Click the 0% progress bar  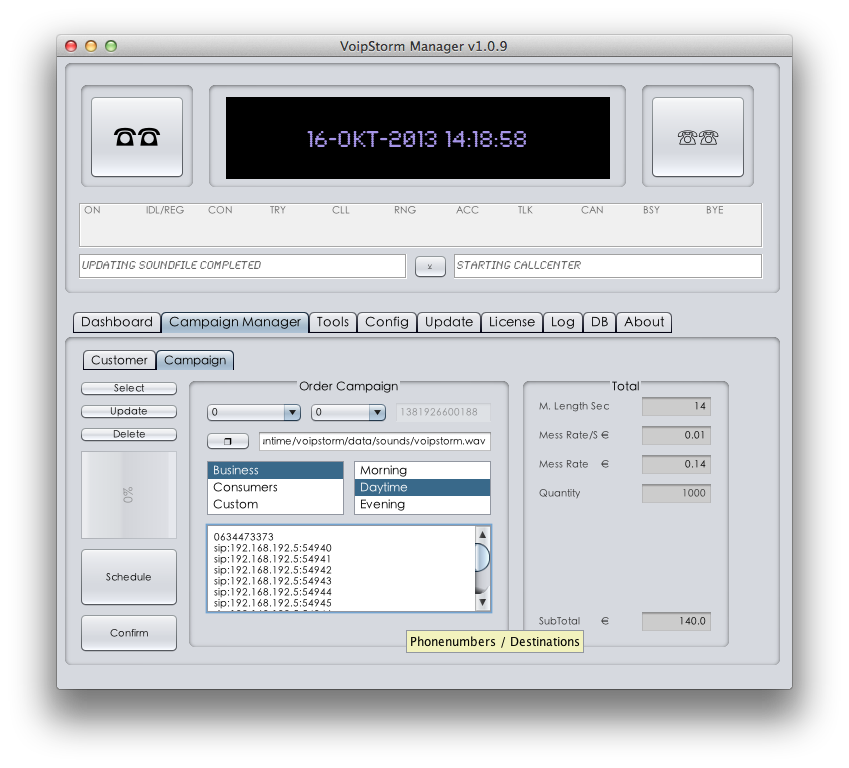[x=129, y=495]
